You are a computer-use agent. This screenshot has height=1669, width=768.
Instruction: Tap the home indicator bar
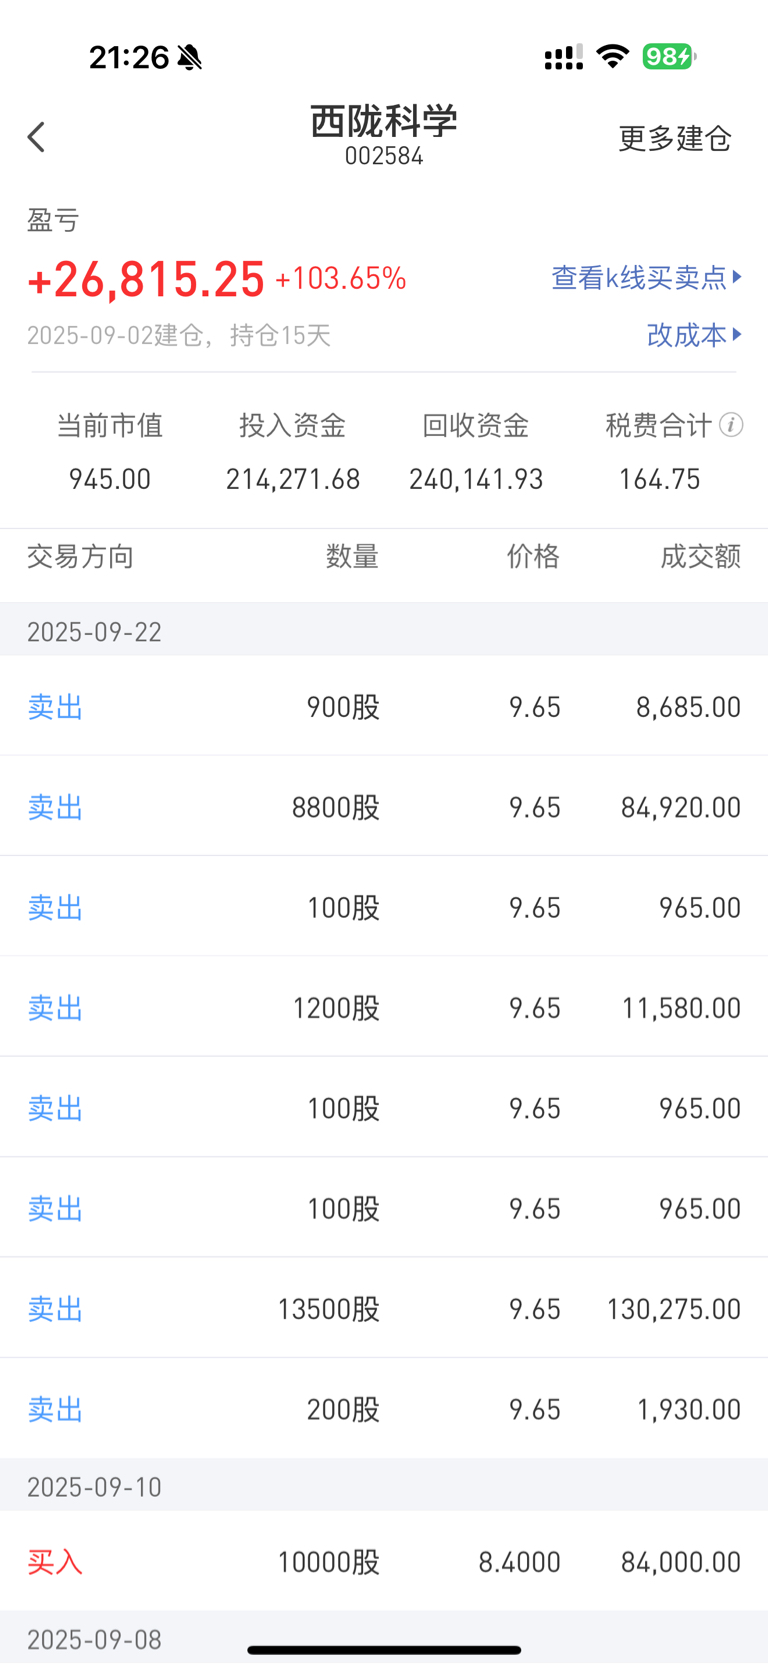pos(384,1650)
